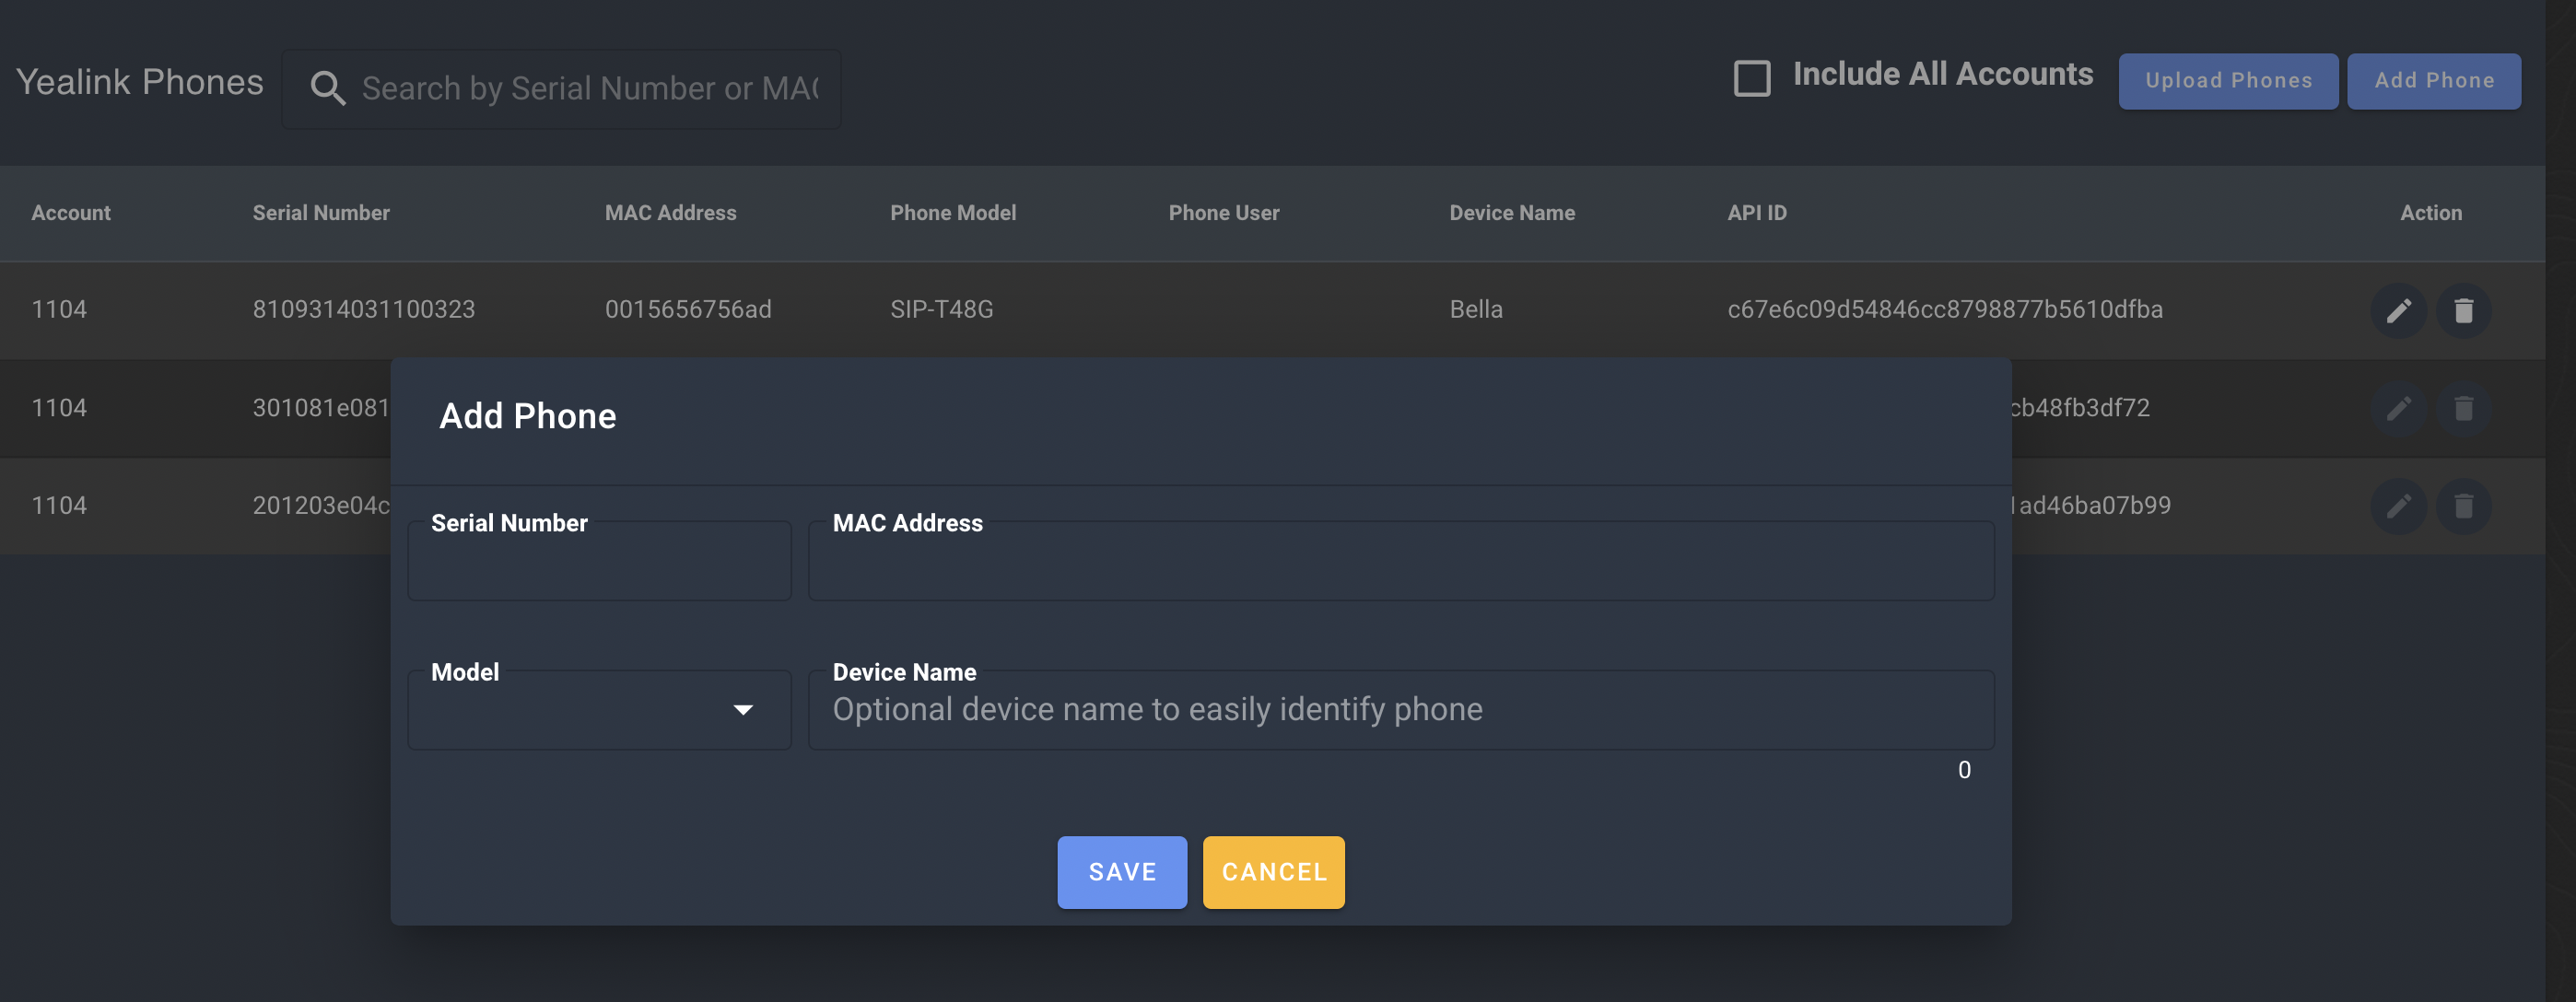Sort by the Serial Number column header
2576x1002 pixels.
(321, 213)
